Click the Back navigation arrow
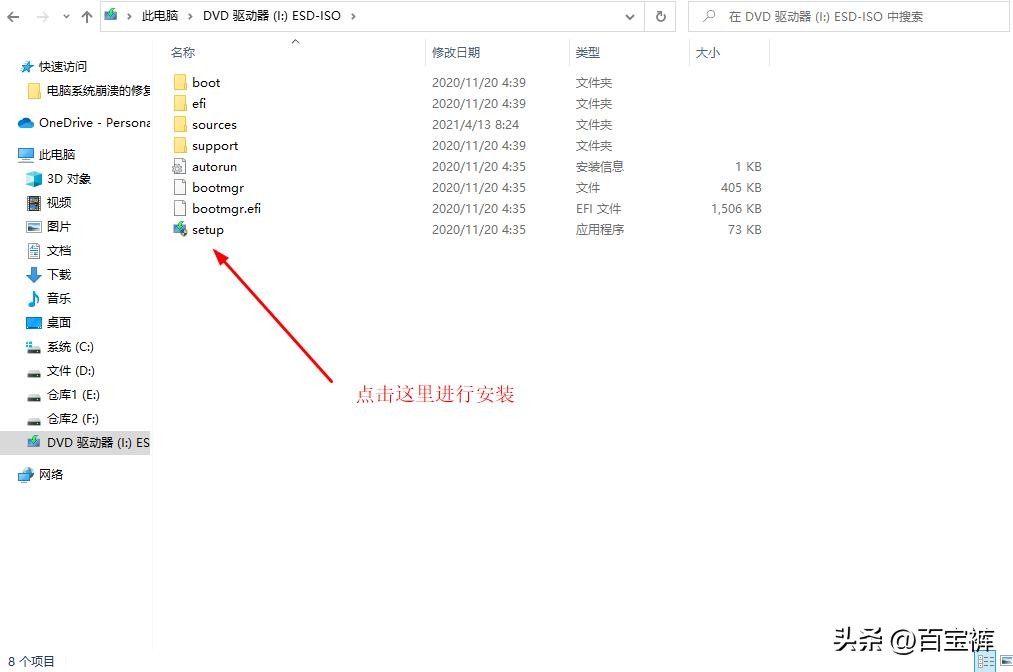Viewport: 1013px width, 672px height. (x=13, y=16)
